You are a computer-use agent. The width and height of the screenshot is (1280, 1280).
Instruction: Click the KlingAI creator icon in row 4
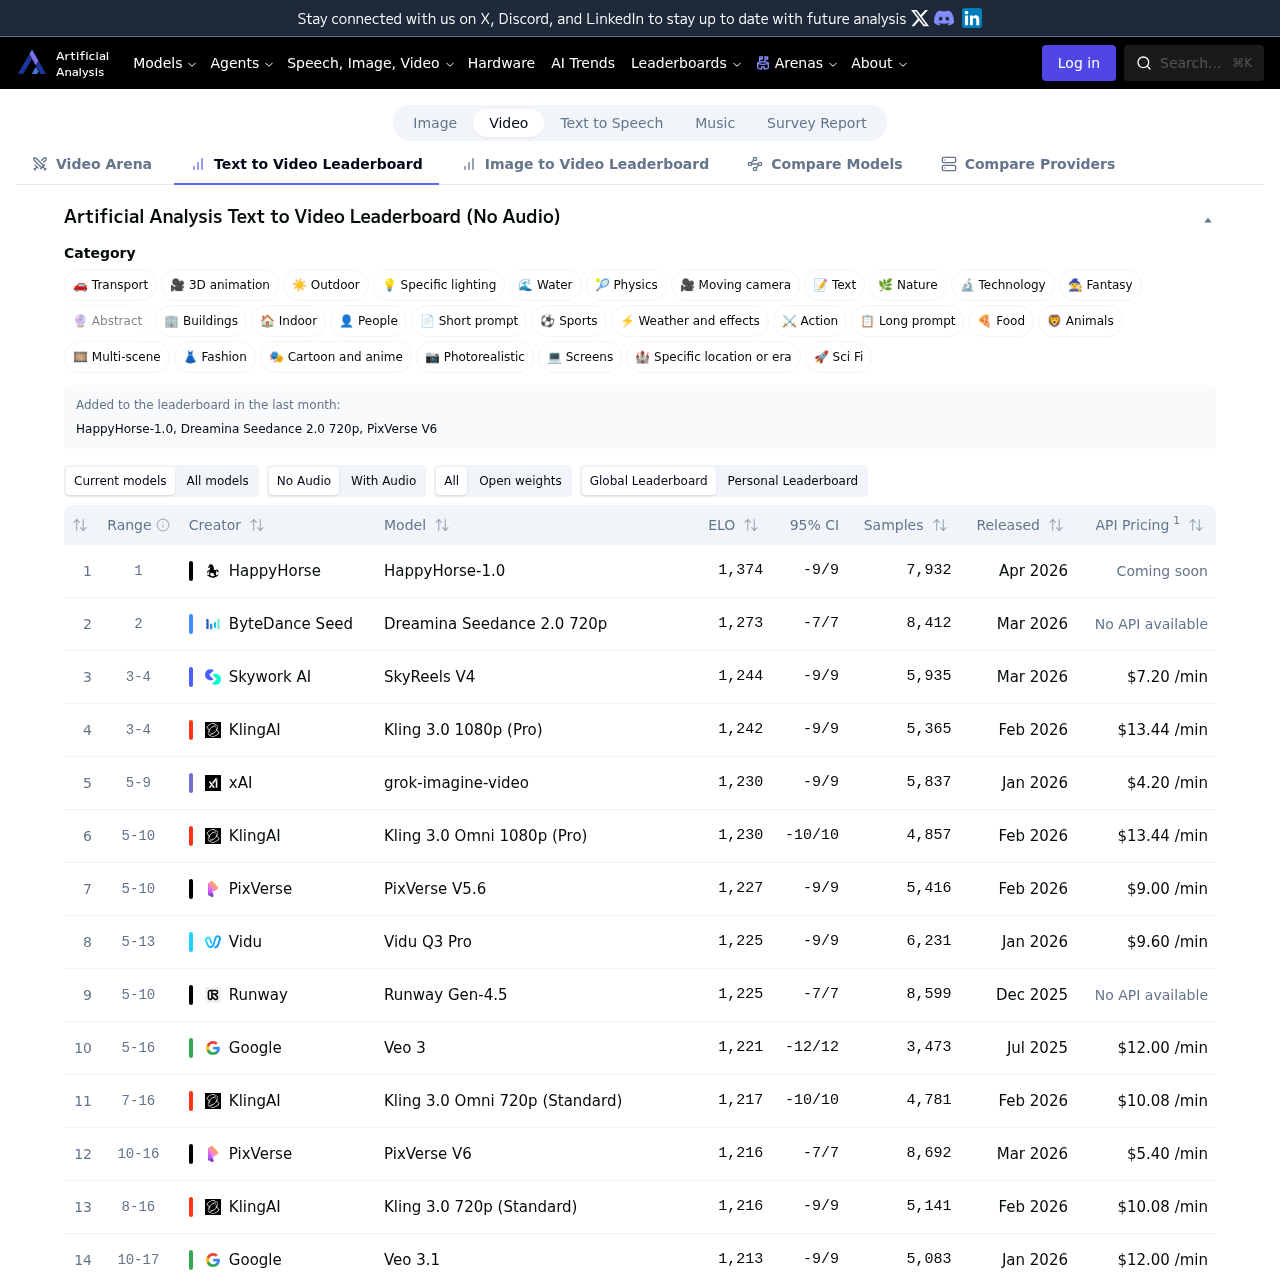(211, 730)
